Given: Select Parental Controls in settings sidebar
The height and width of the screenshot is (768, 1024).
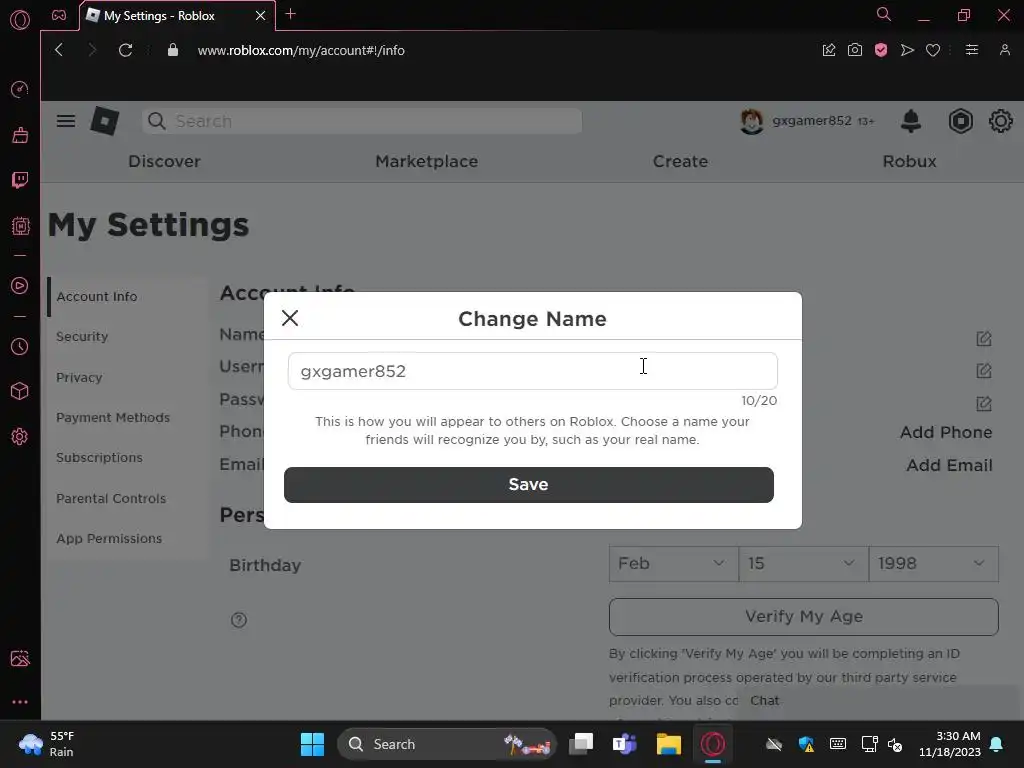Looking at the screenshot, I should pyautogui.click(x=128, y=498).
